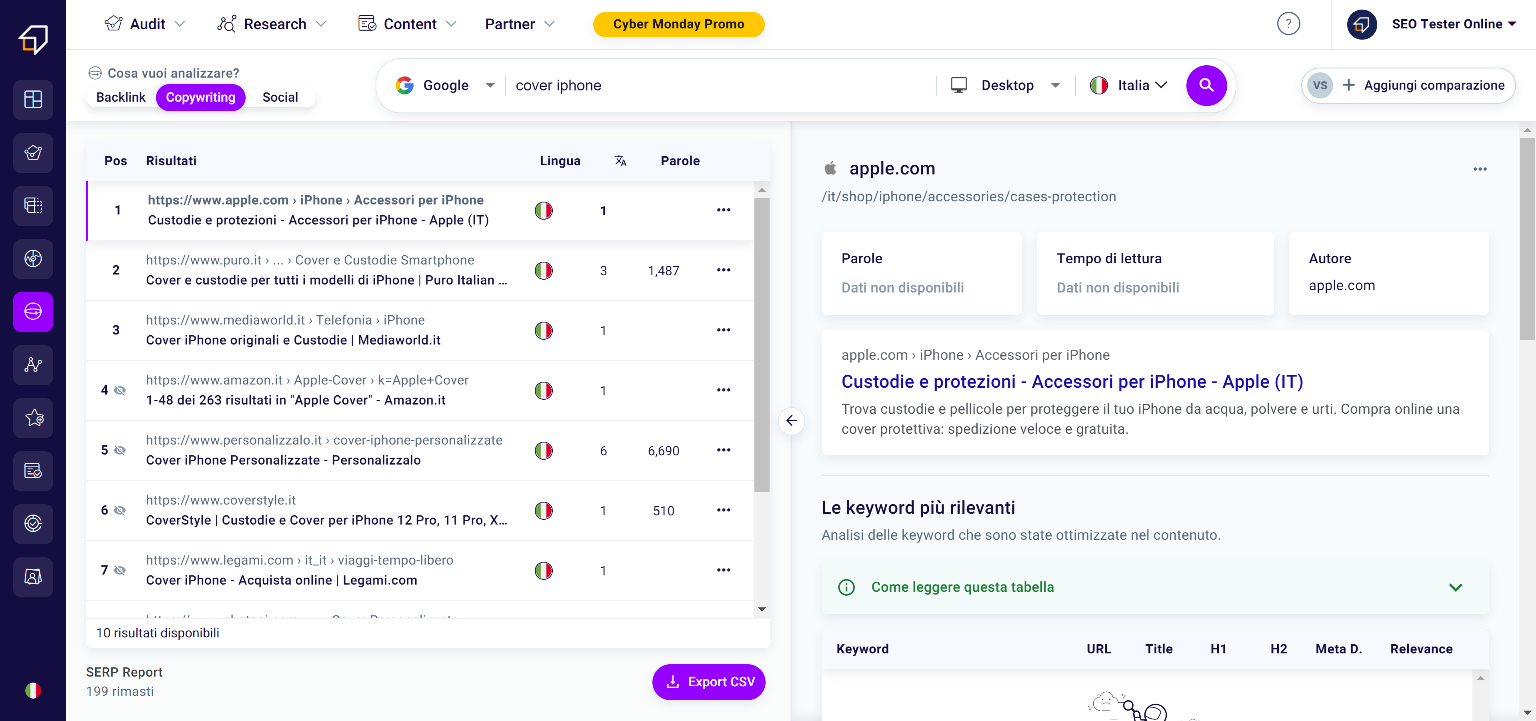Open three-dot menu for personalizzalo.it row
This screenshot has height=721, width=1536.
click(x=724, y=450)
